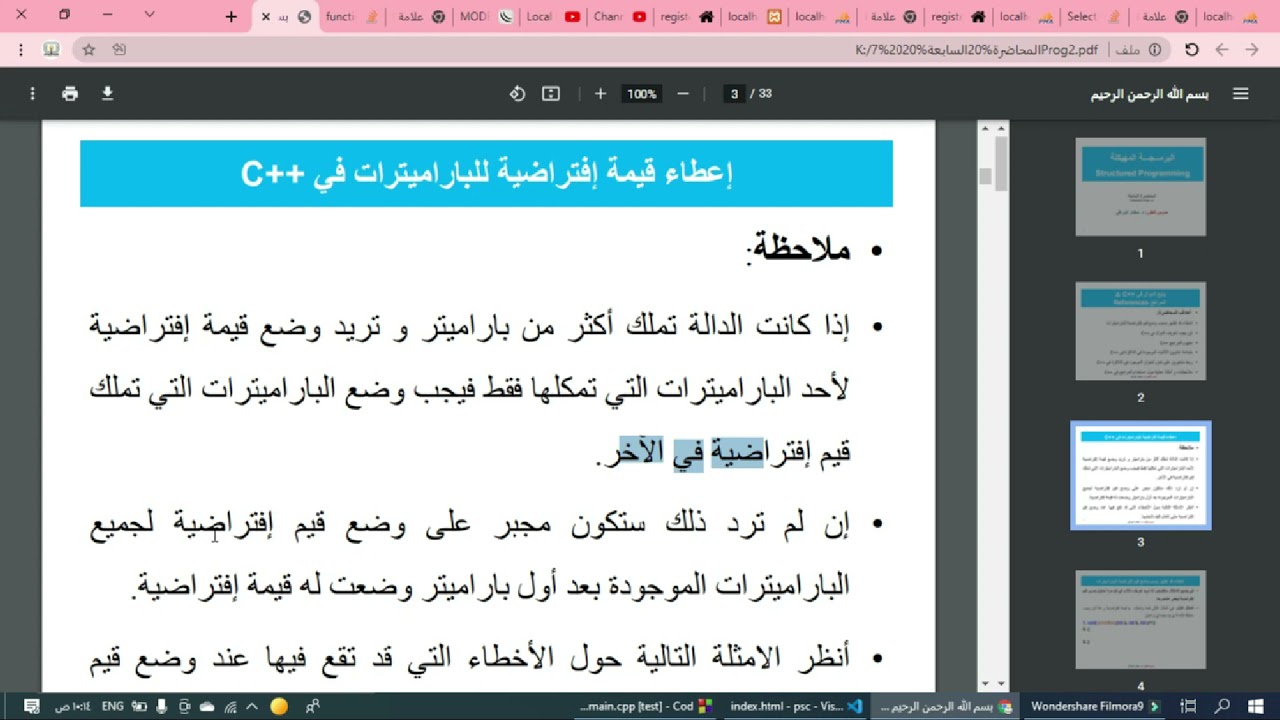Click the page number field showing 3
The width and height of the screenshot is (1280, 720).
tap(735, 94)
